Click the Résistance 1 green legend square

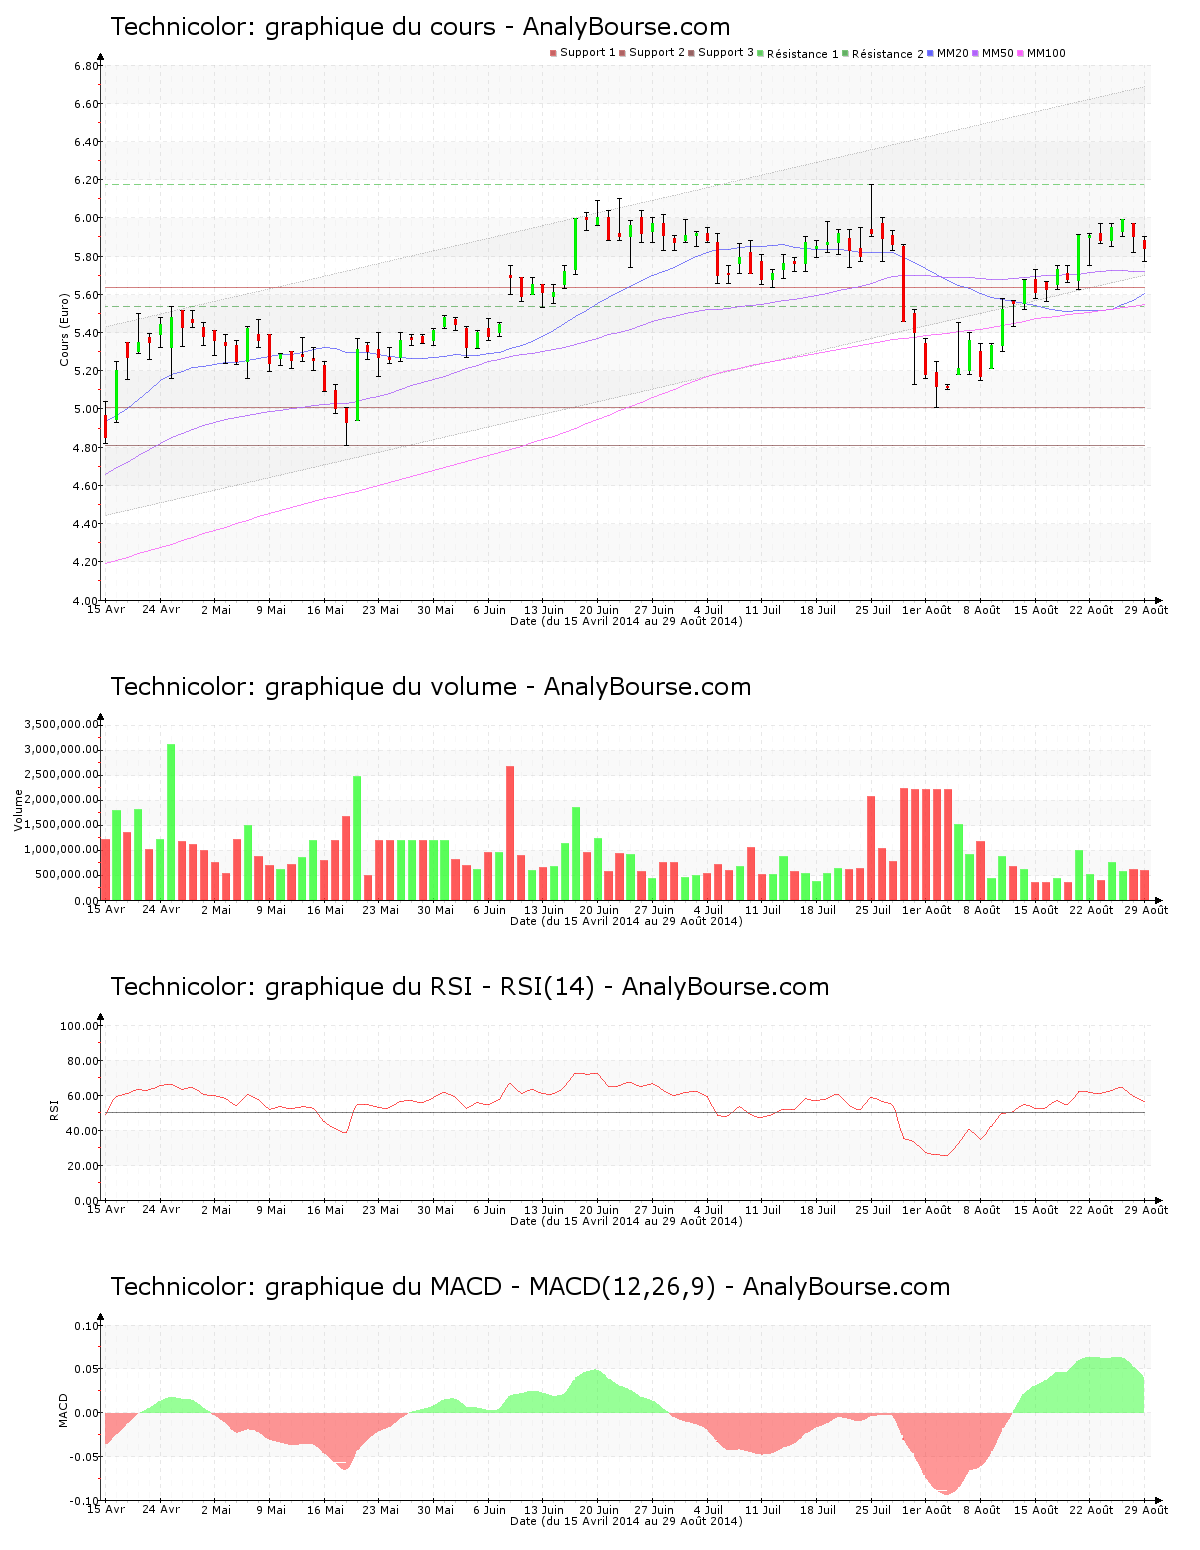coord(760,53)
